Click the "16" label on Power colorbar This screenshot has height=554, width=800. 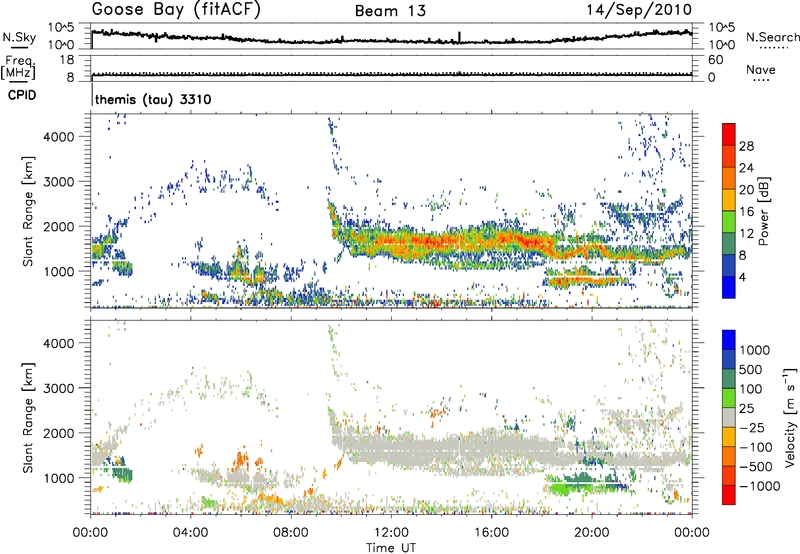(746, 212)
